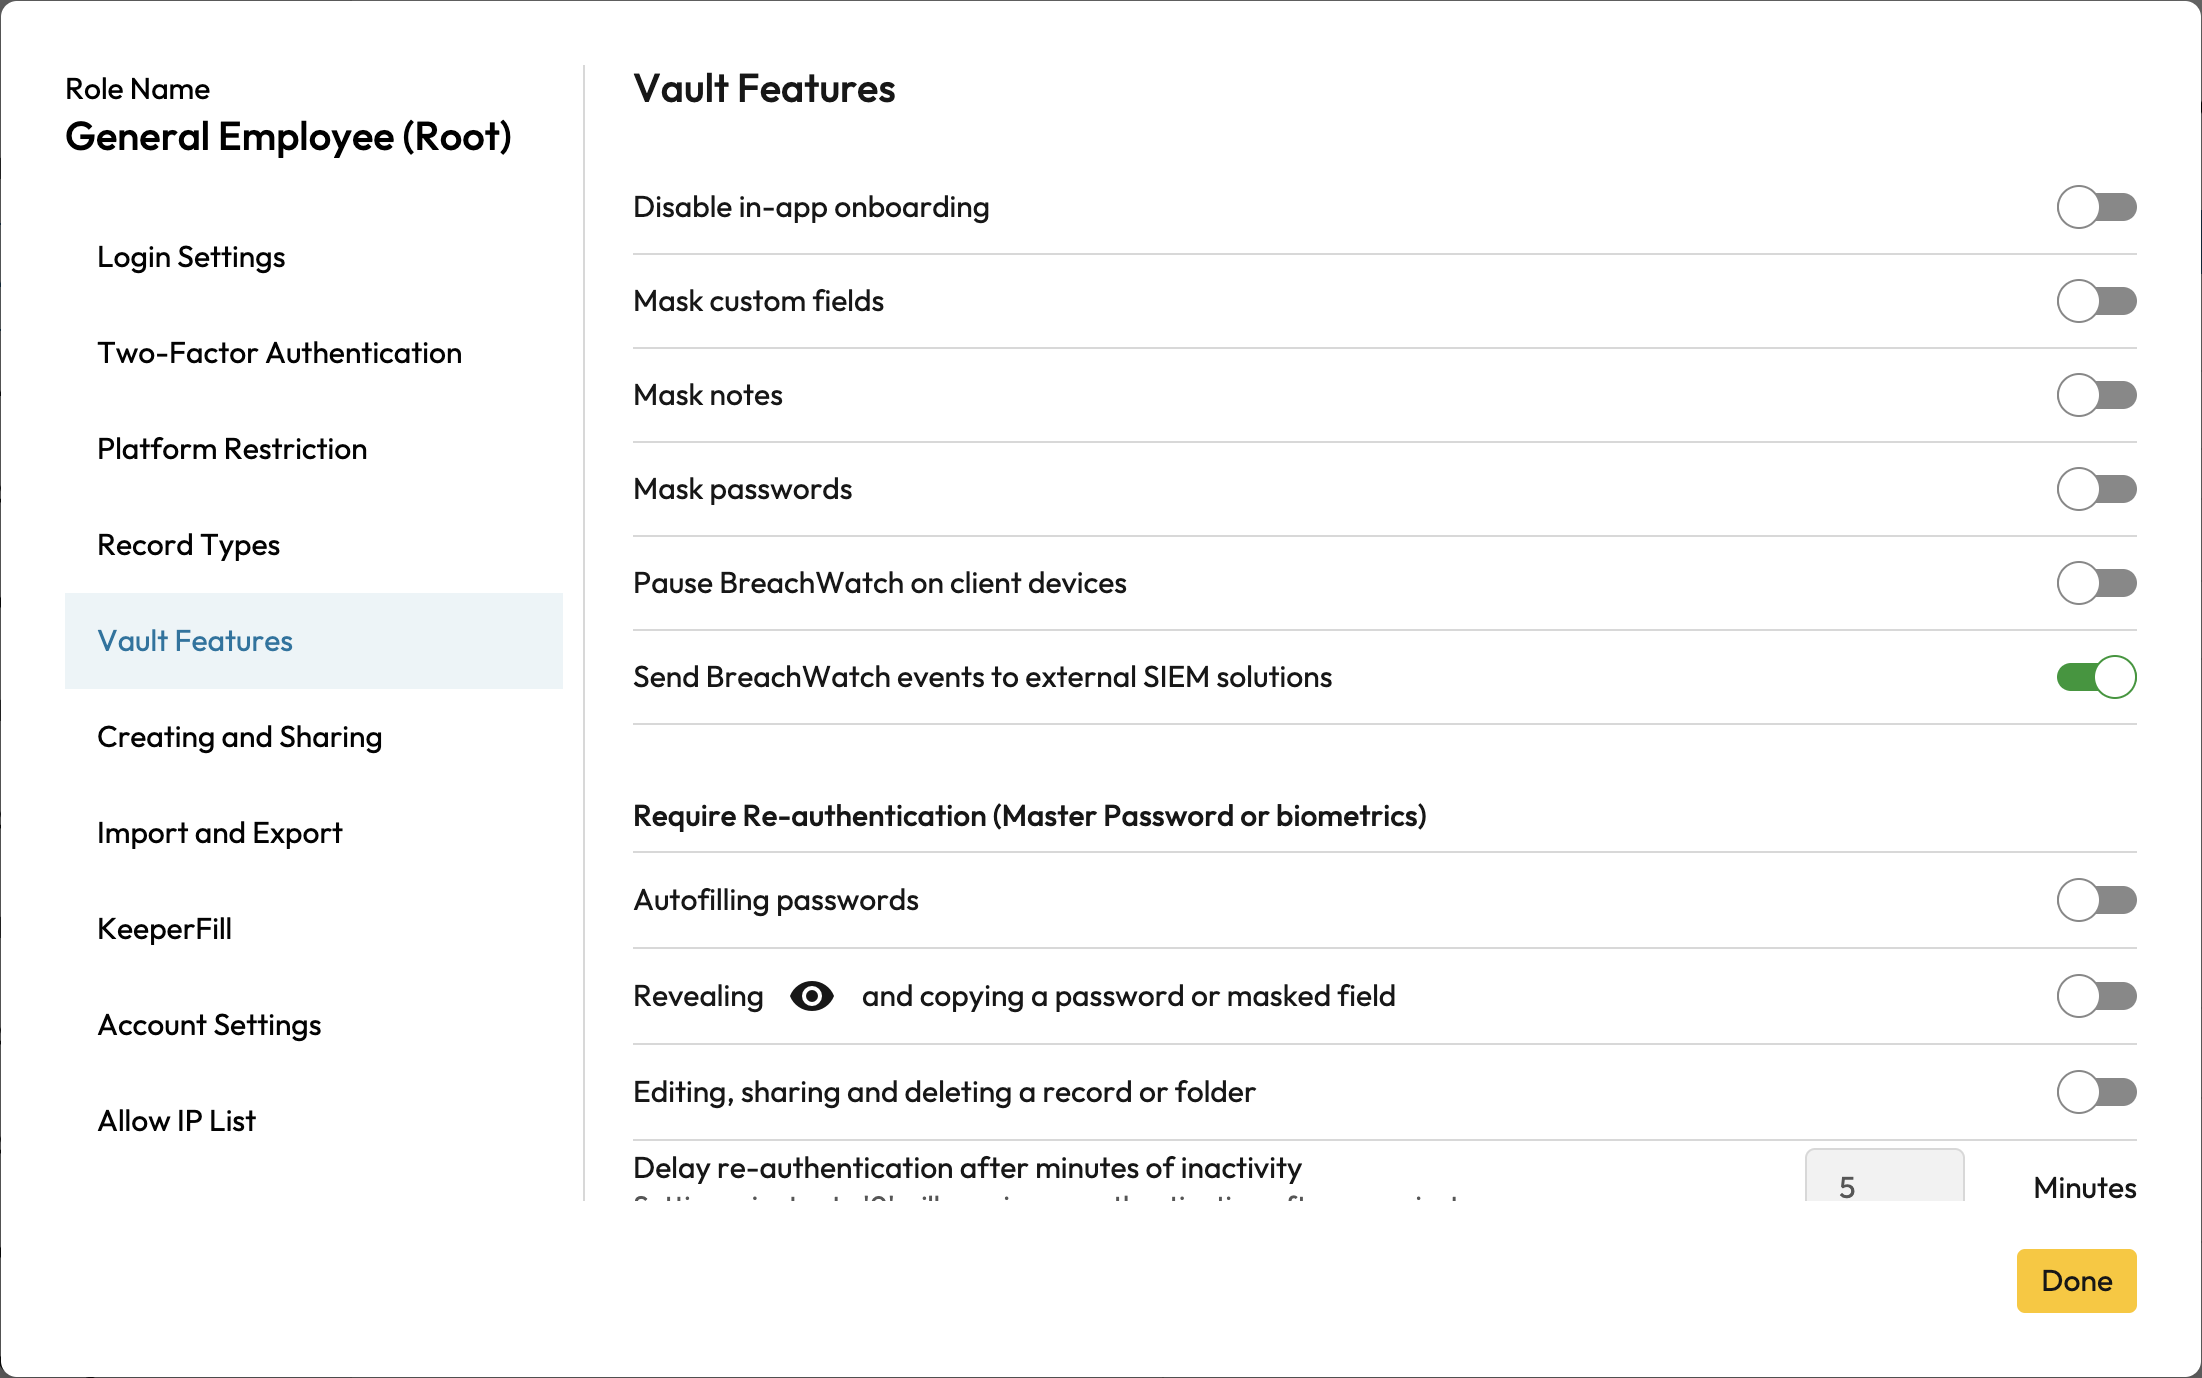Viewport: 2202px width, 1378px height.
Task: Select Platform Restriction in sidebar
Action: click(x=232, y=449)
